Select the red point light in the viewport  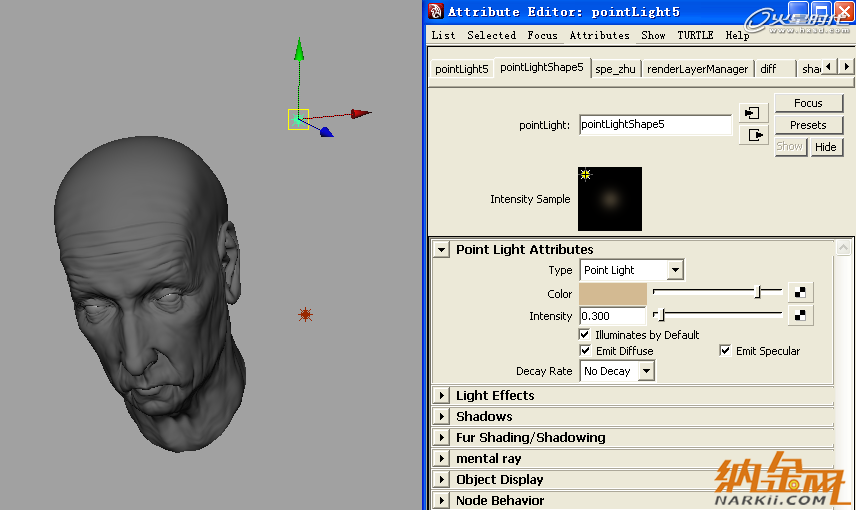pos(305,315)
